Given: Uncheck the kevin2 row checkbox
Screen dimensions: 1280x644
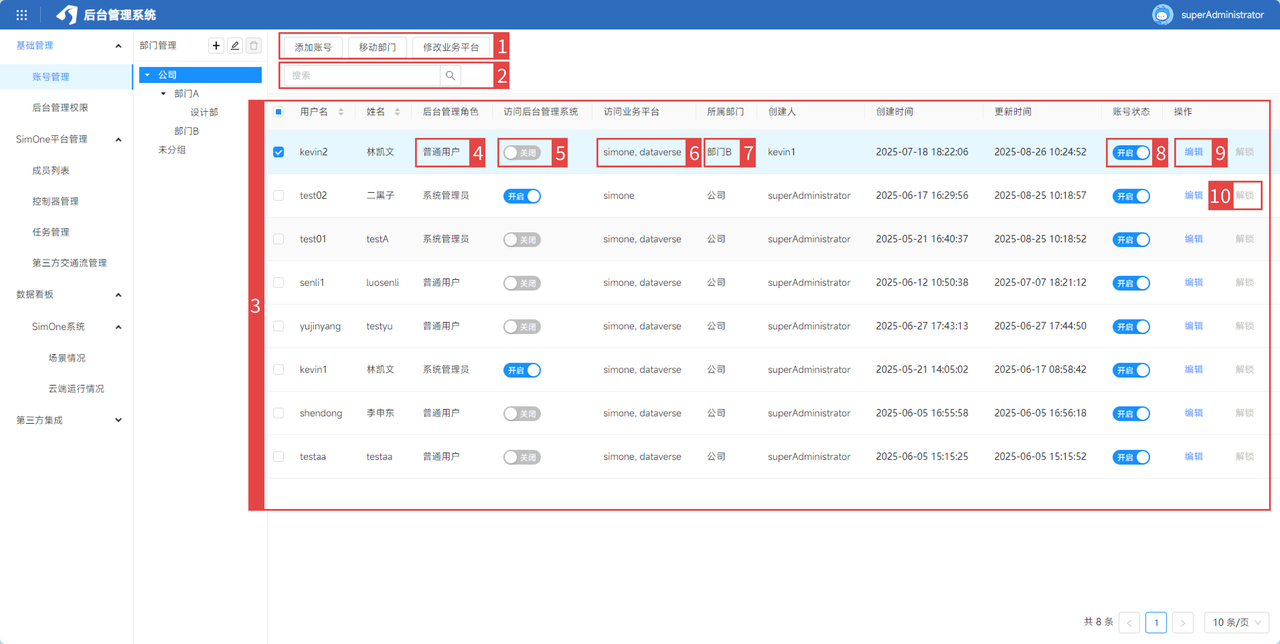Looking at the screenshot, I should (x=279, y=153).
